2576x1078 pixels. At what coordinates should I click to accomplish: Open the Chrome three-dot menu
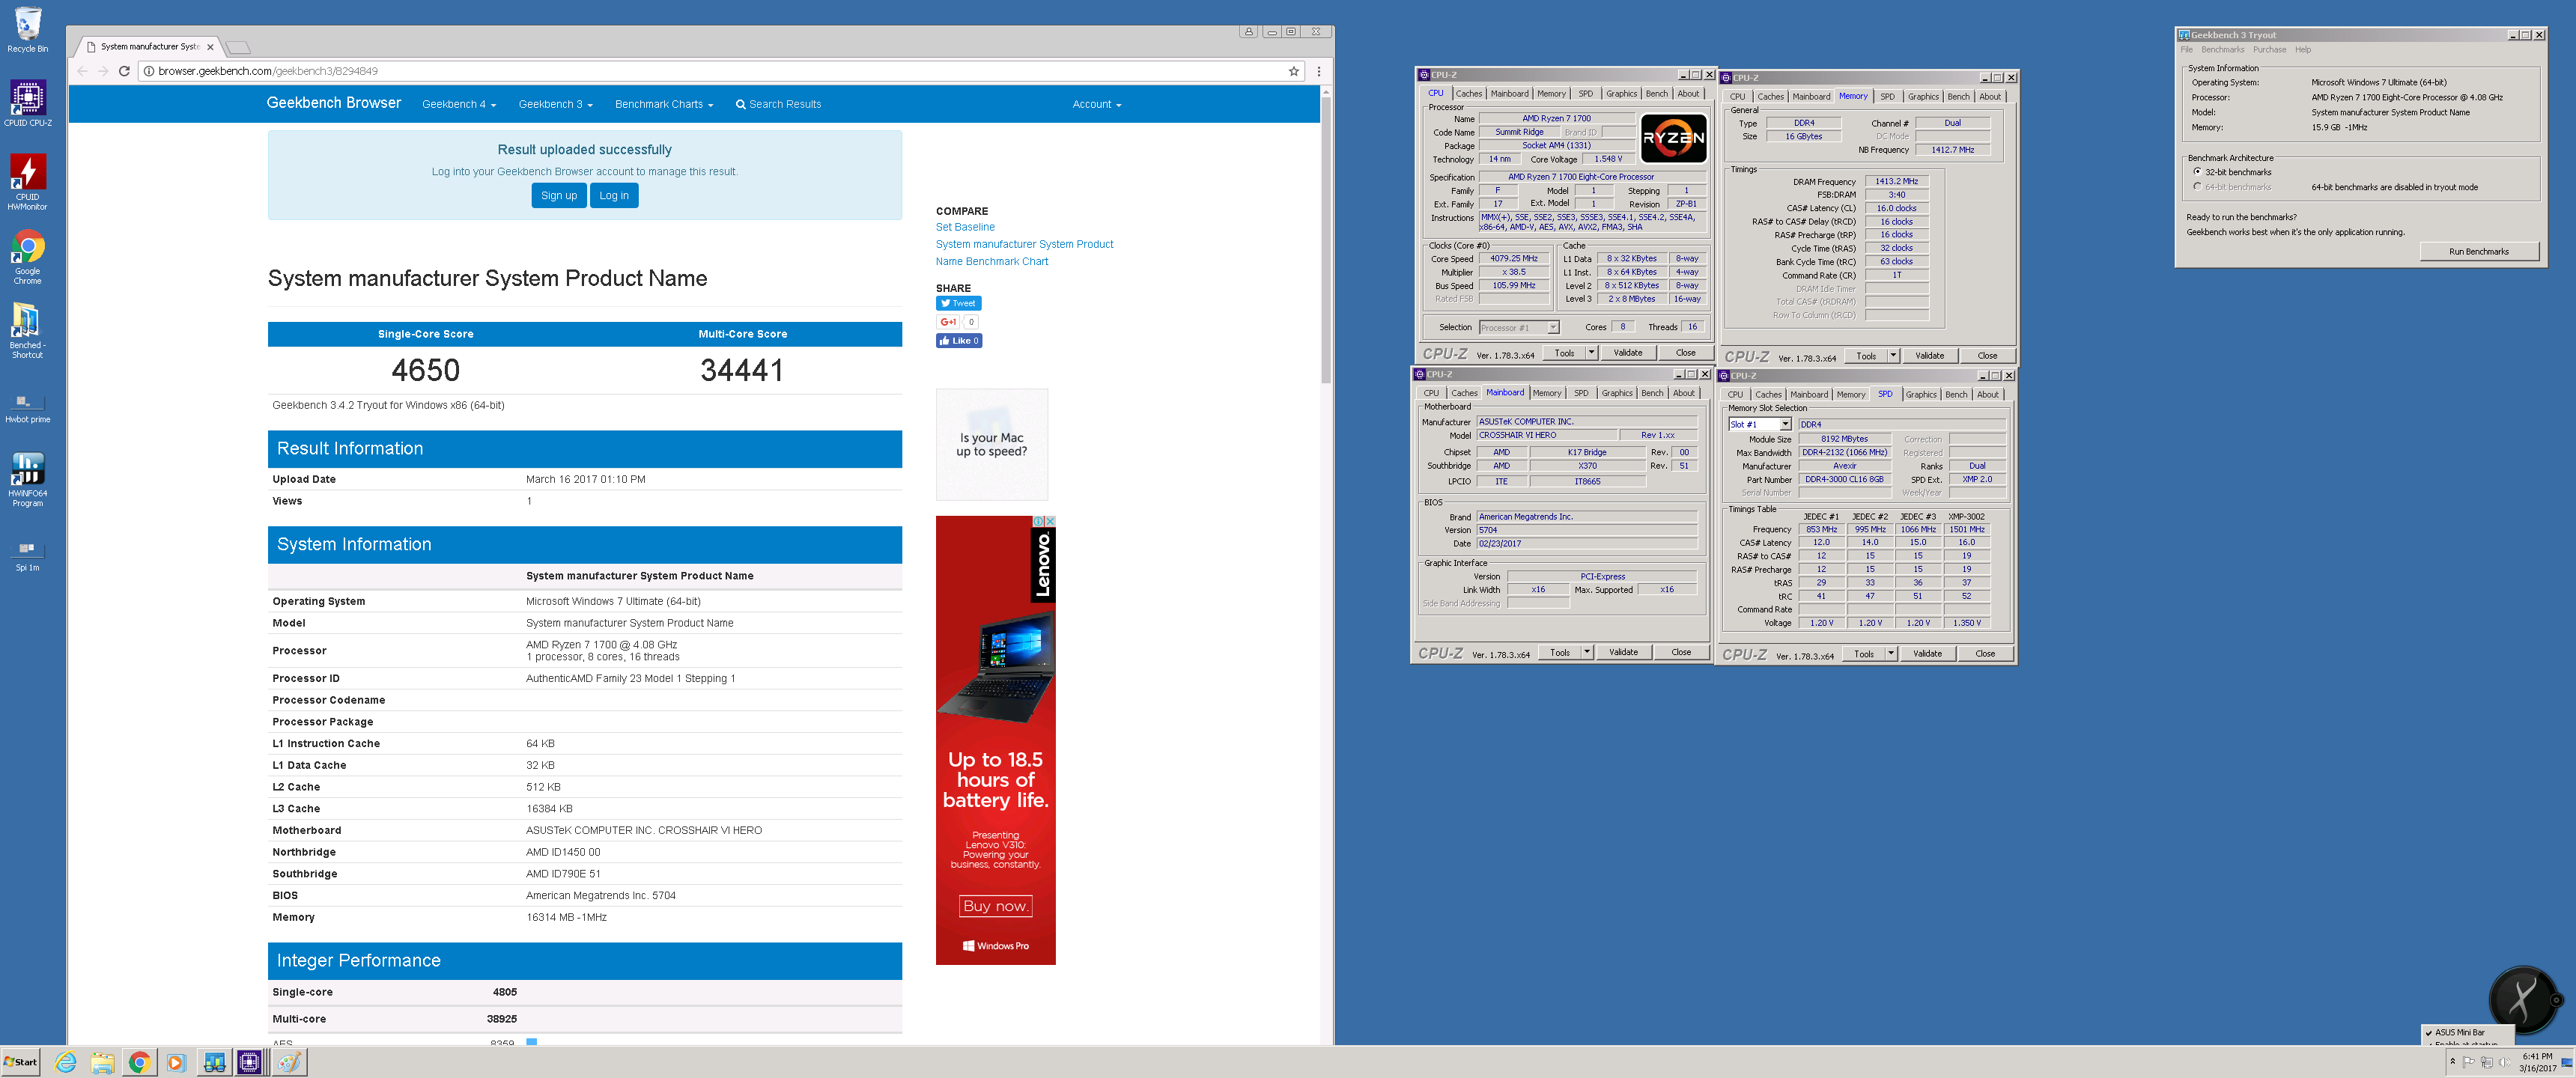pyautogui.click(x=1319, y=71)
